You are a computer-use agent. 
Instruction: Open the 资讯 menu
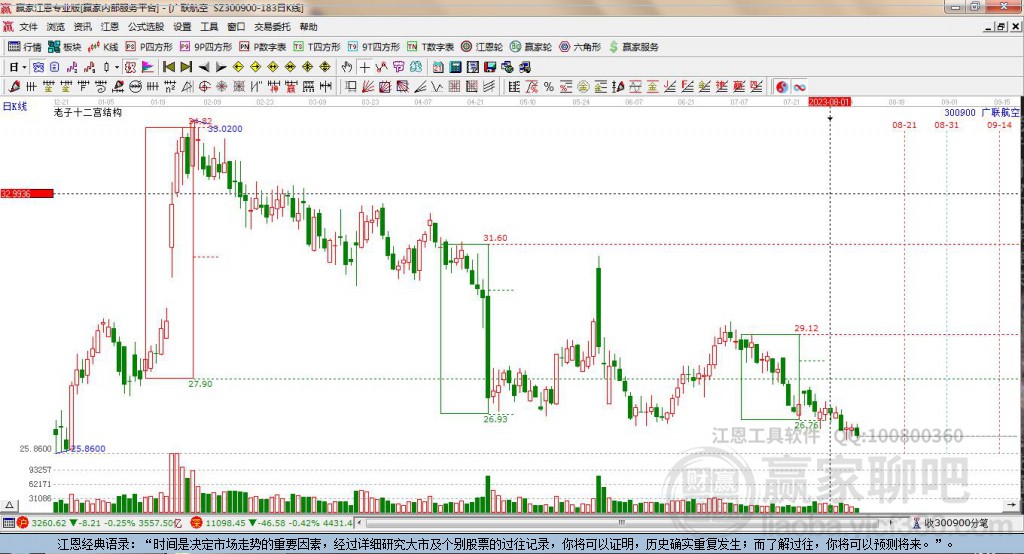coord(82,27)
